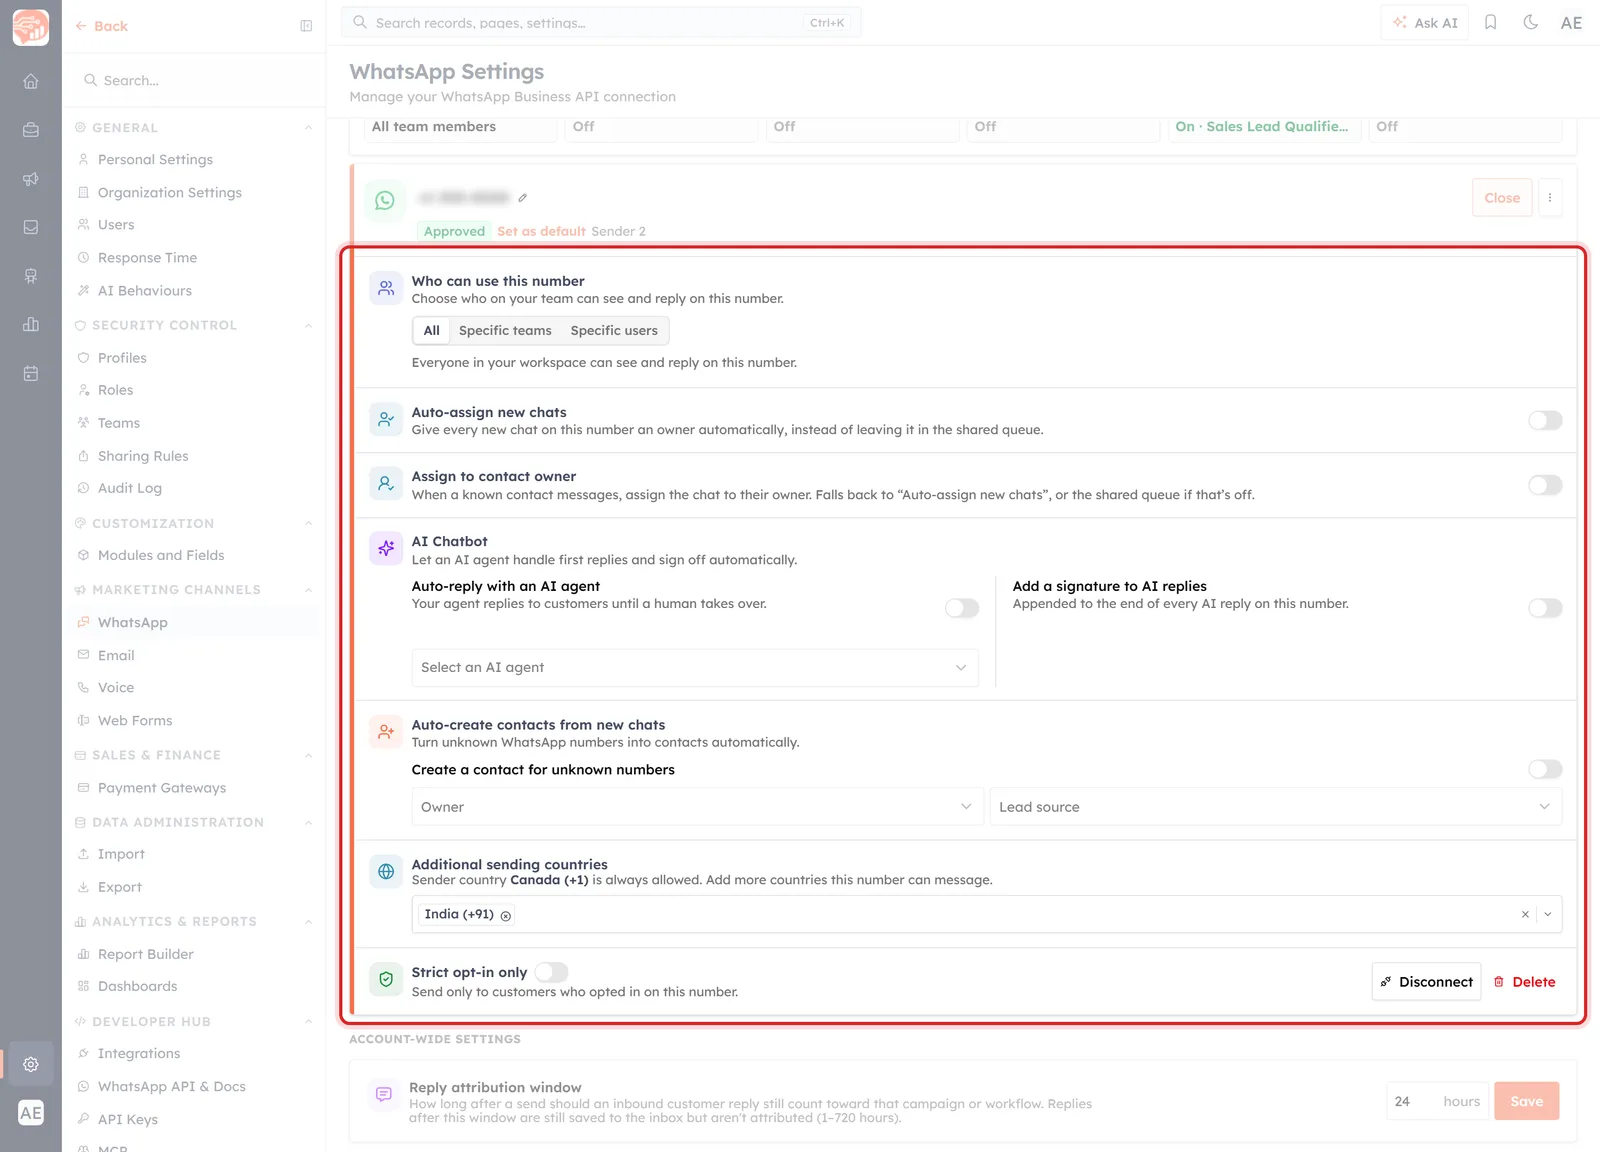Expand the sending countries dropdown arrow

pyautogui.click(x=1548, y=914)
